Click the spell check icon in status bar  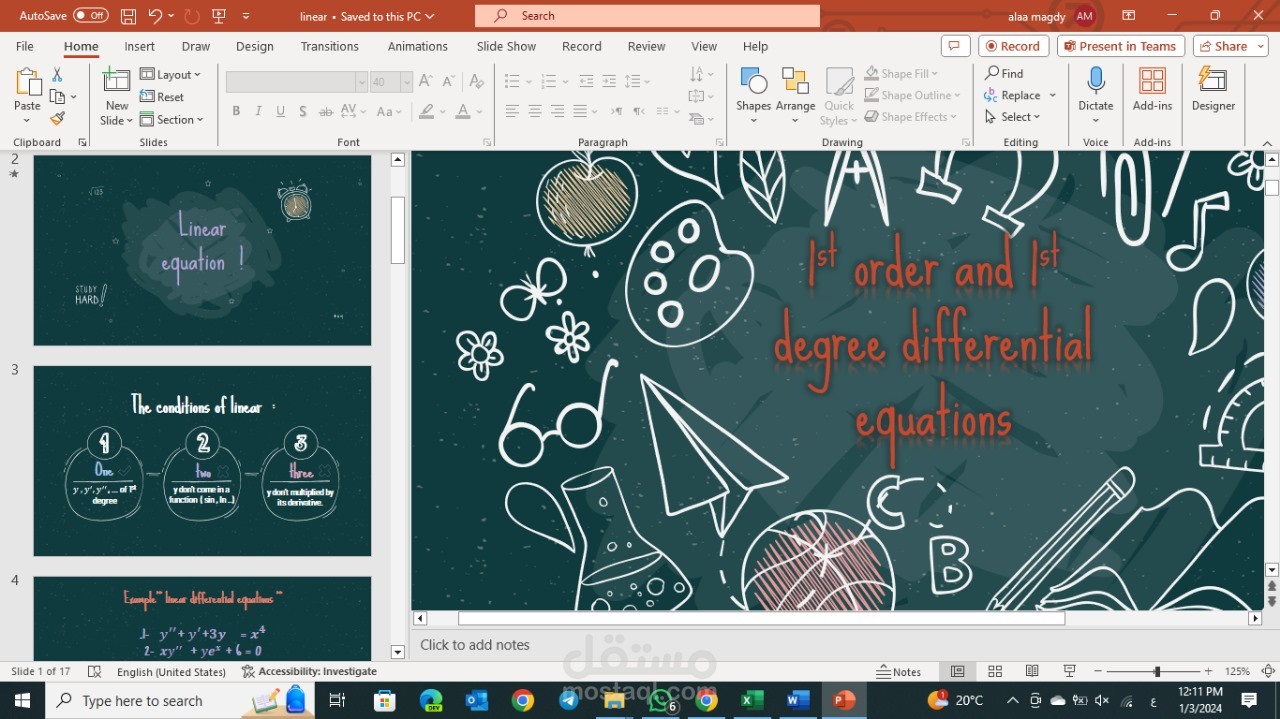coord(95,671)
